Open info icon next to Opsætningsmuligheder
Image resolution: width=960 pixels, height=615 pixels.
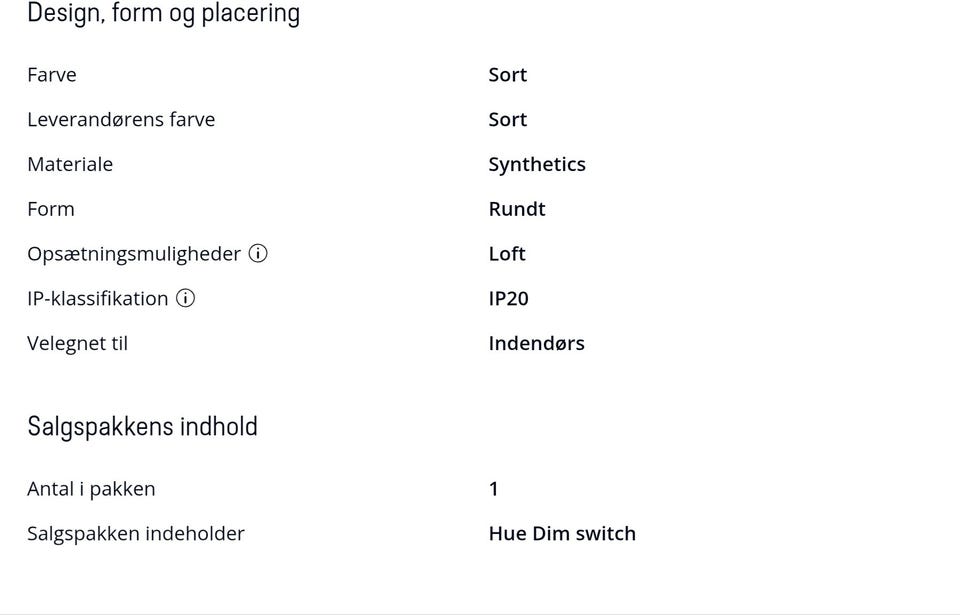[258, 254]
